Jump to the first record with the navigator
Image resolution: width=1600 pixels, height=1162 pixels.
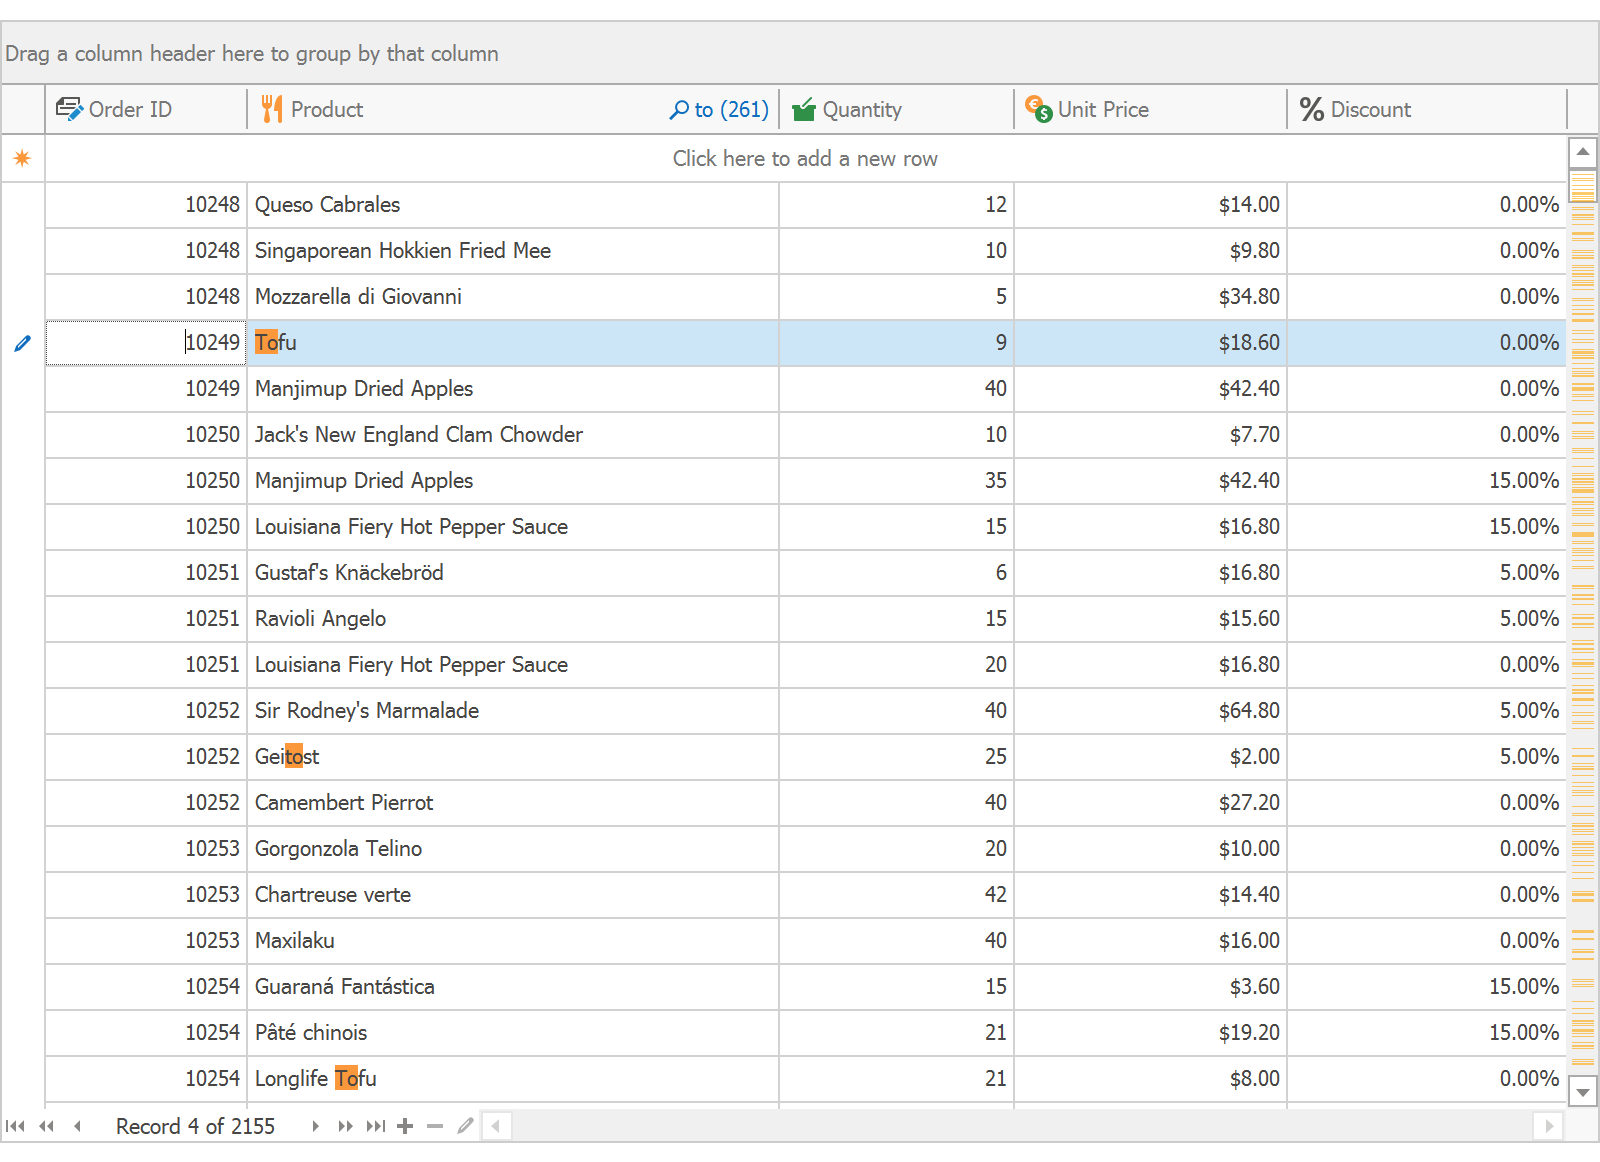point(14,1126)
